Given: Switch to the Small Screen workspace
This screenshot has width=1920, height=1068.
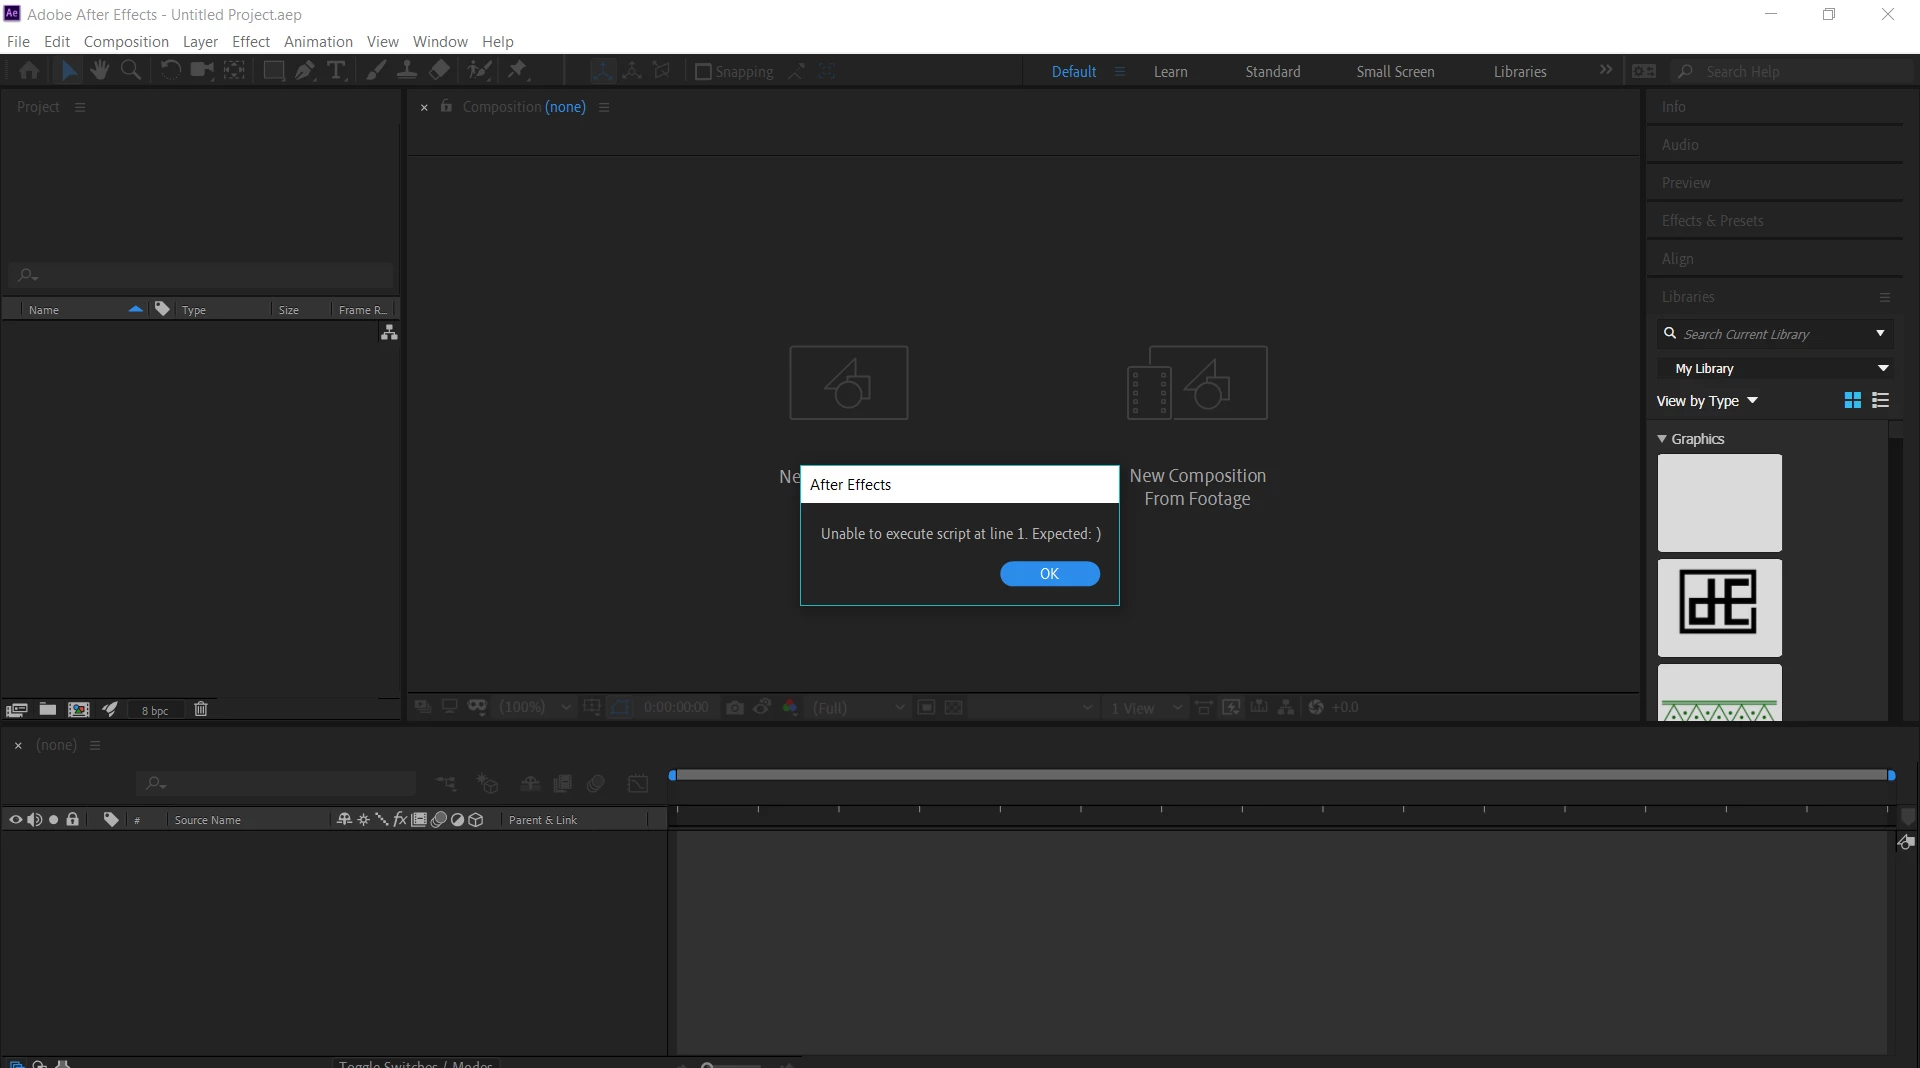Looking at the screenshot, I should click(1395, 71).
